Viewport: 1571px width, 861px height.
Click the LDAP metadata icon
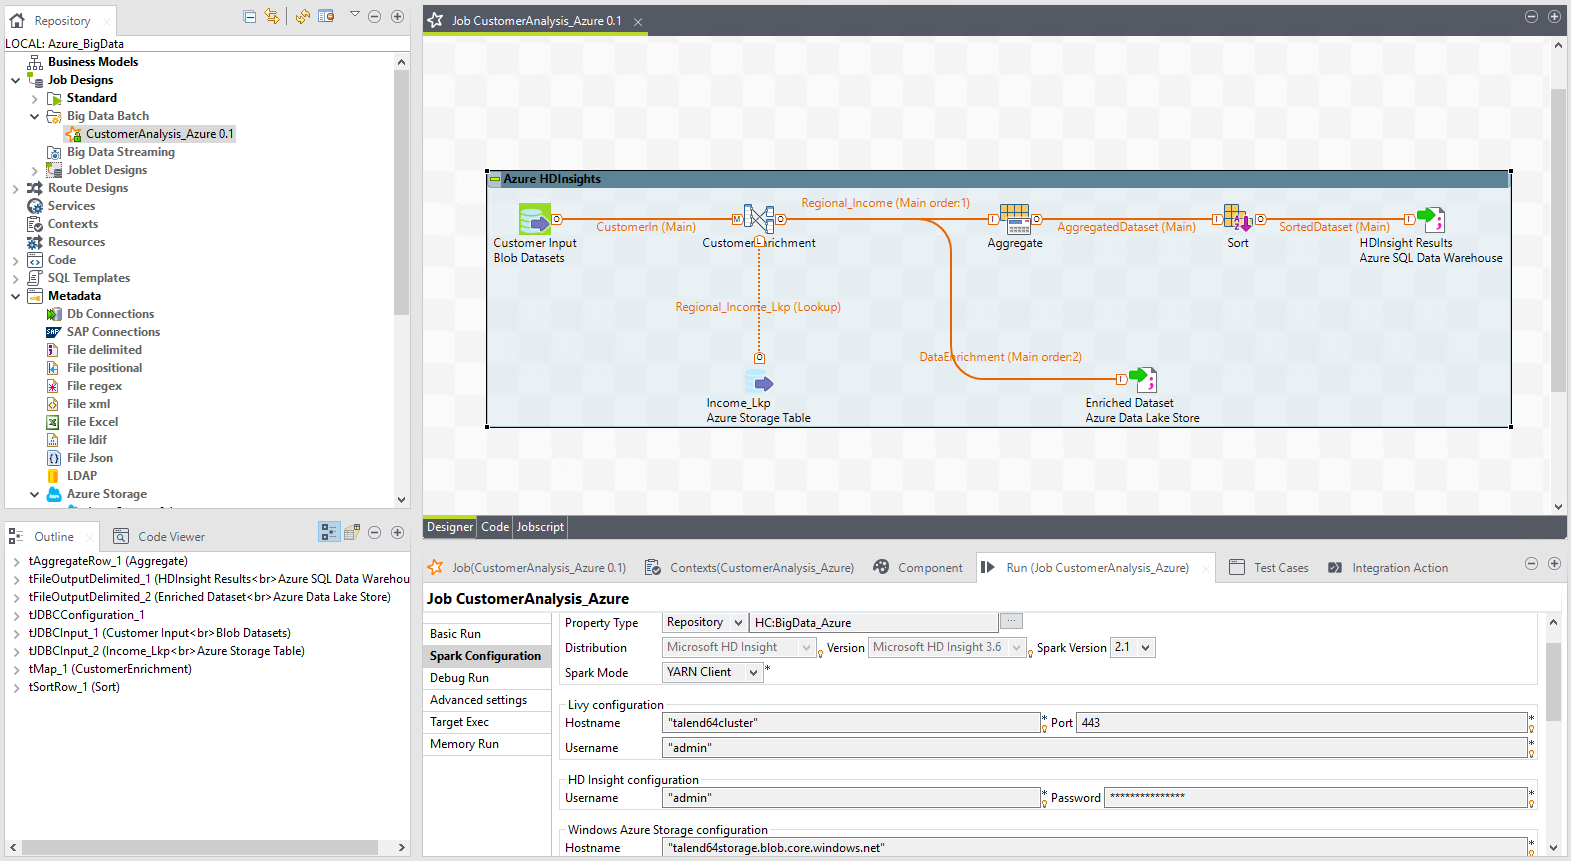tap(53, 476)
